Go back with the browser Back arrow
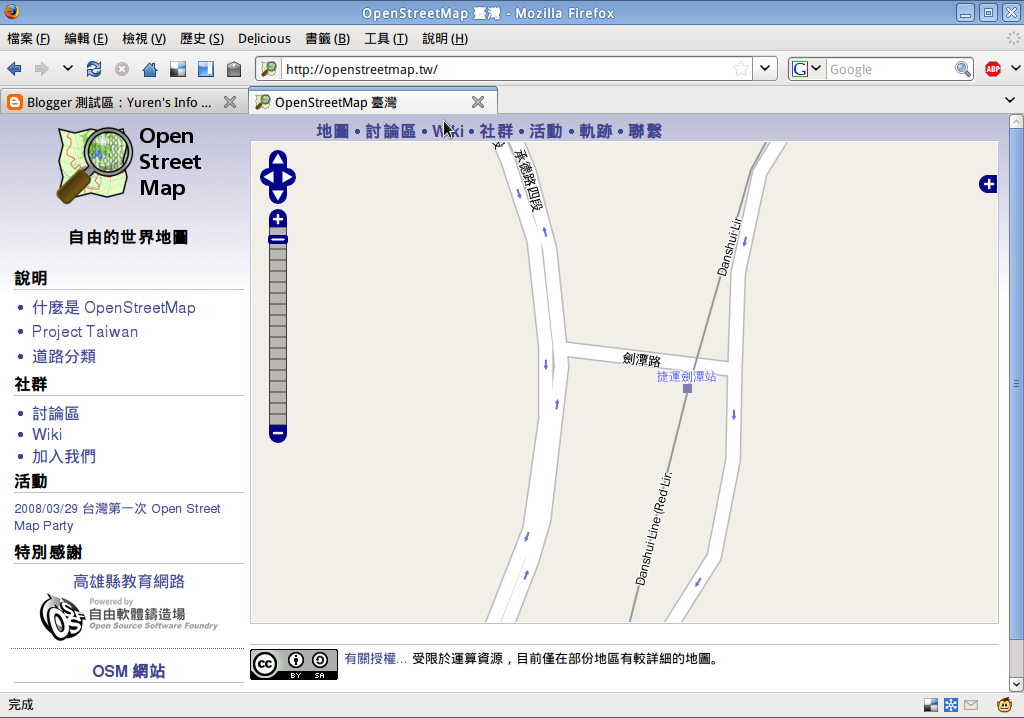Screen dimensions: 1024x718 click(14, 69)
